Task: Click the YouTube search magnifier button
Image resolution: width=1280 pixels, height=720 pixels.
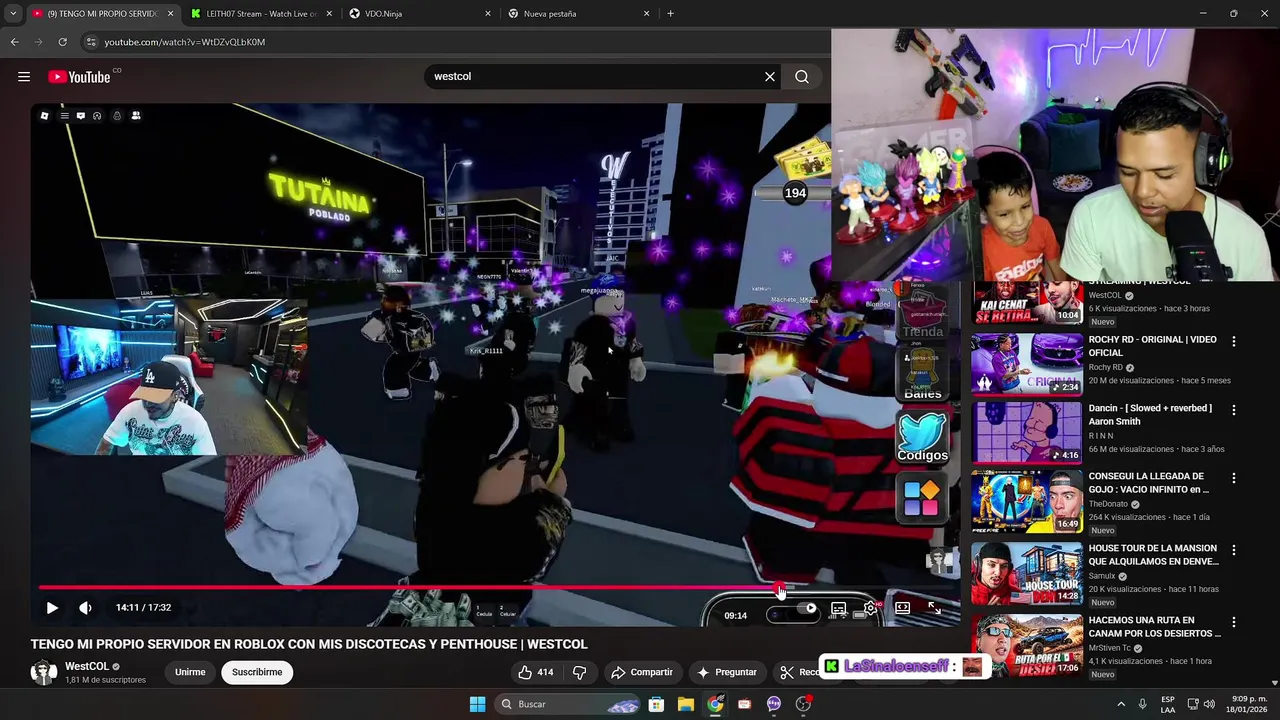Action: [x=802, y=77]
